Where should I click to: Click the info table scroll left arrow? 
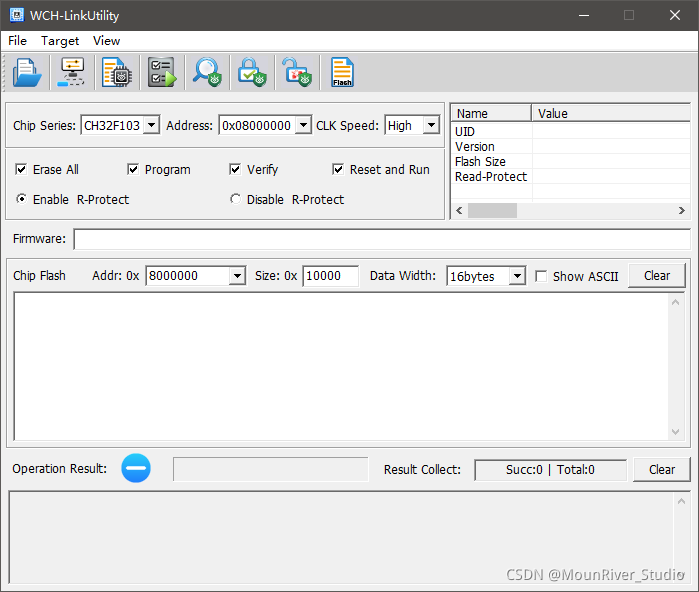[x=459, y=210]
